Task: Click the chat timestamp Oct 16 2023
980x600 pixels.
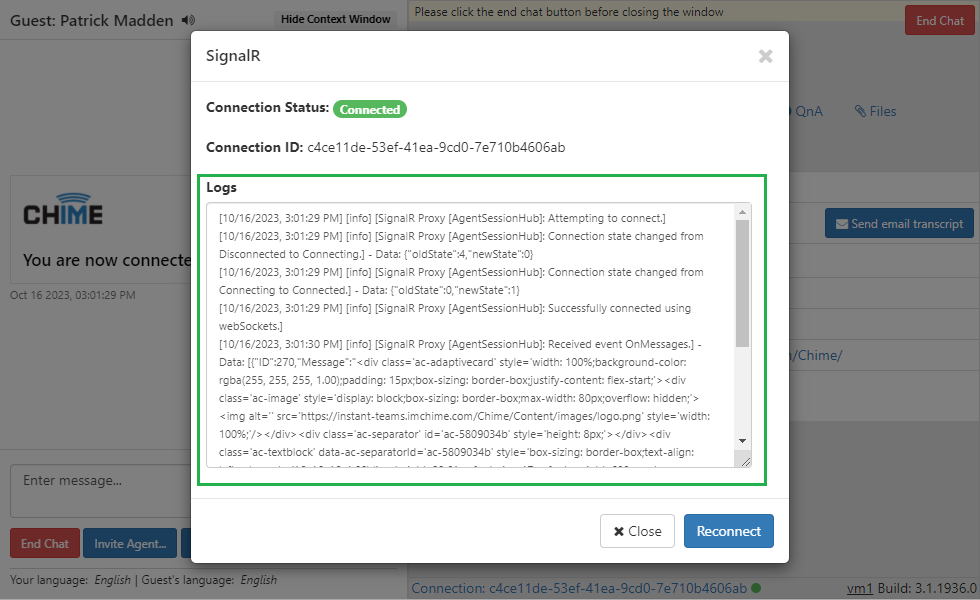Action: 72,295
